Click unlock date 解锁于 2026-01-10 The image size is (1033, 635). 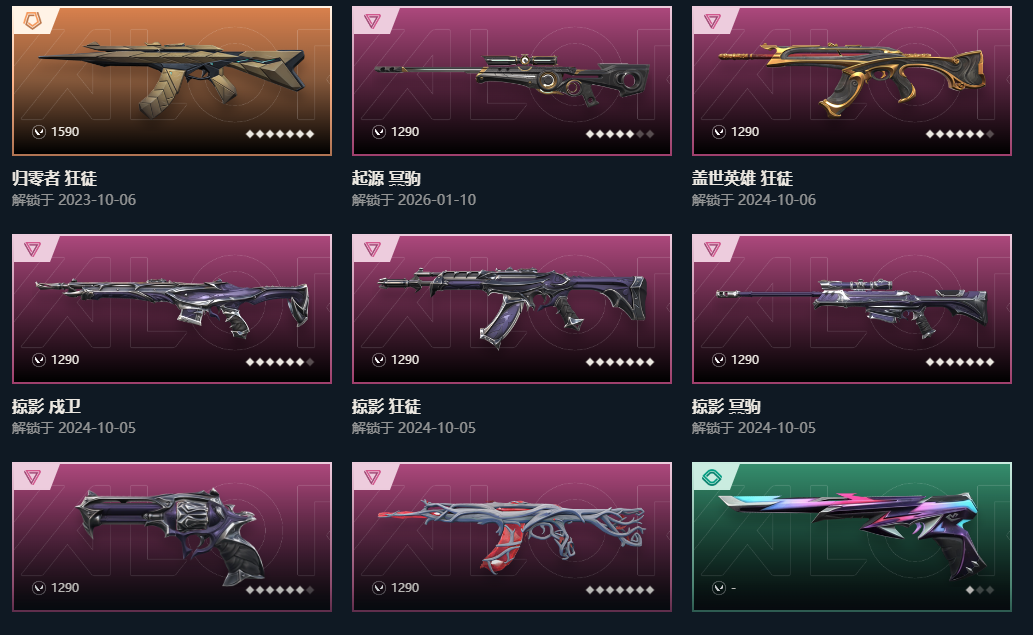click(414, 200)
